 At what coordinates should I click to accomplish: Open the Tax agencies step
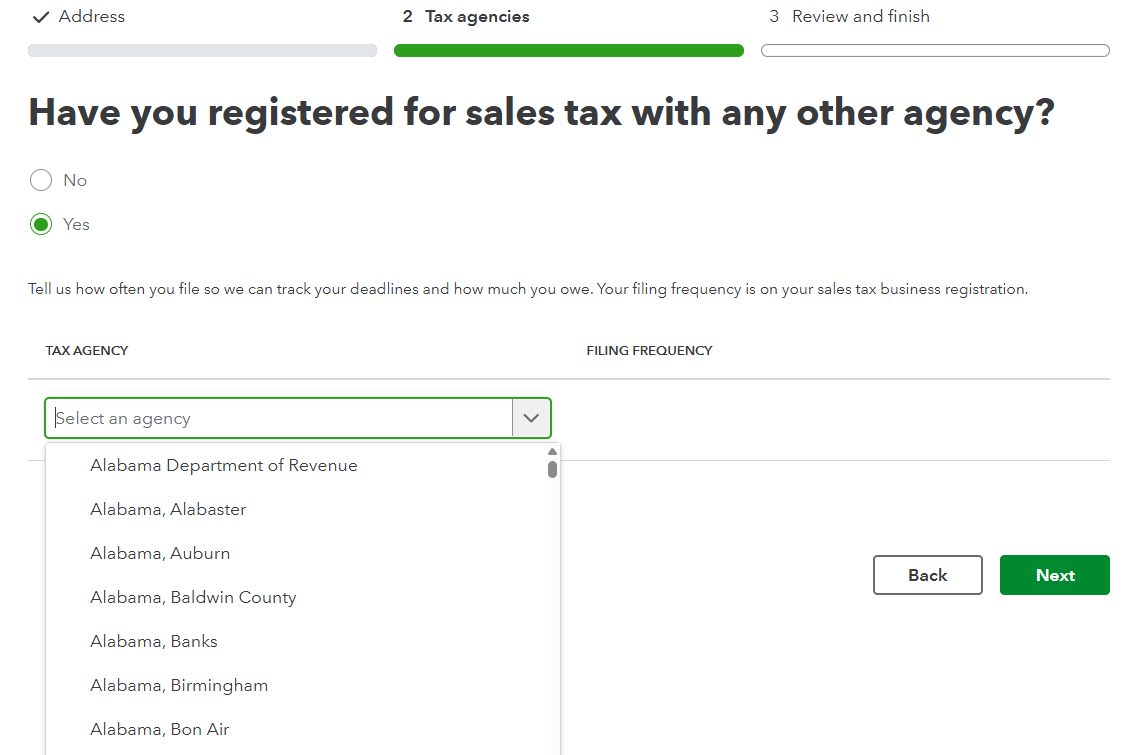click(x=477, y=16)
